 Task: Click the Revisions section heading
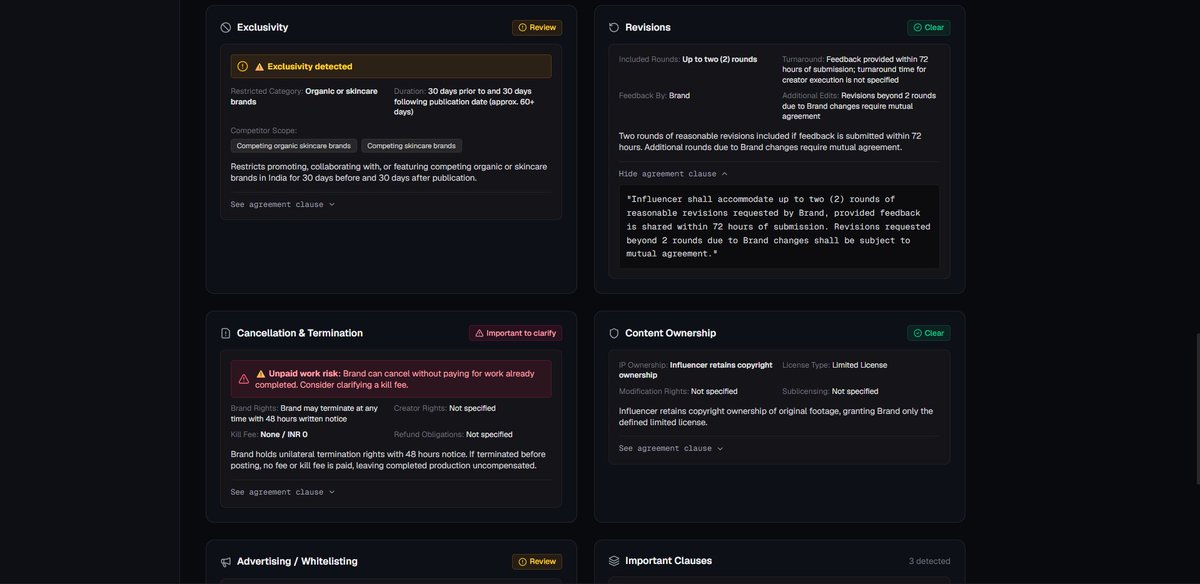(x=648, y=27)
